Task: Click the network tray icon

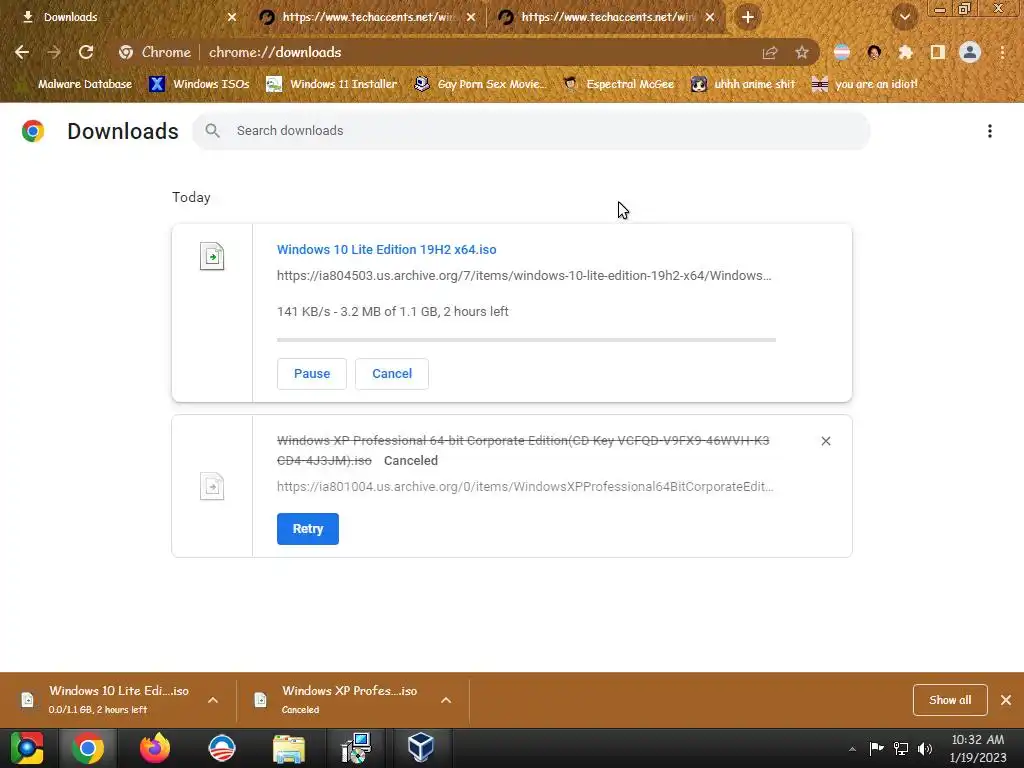Action: coord(901,748)
